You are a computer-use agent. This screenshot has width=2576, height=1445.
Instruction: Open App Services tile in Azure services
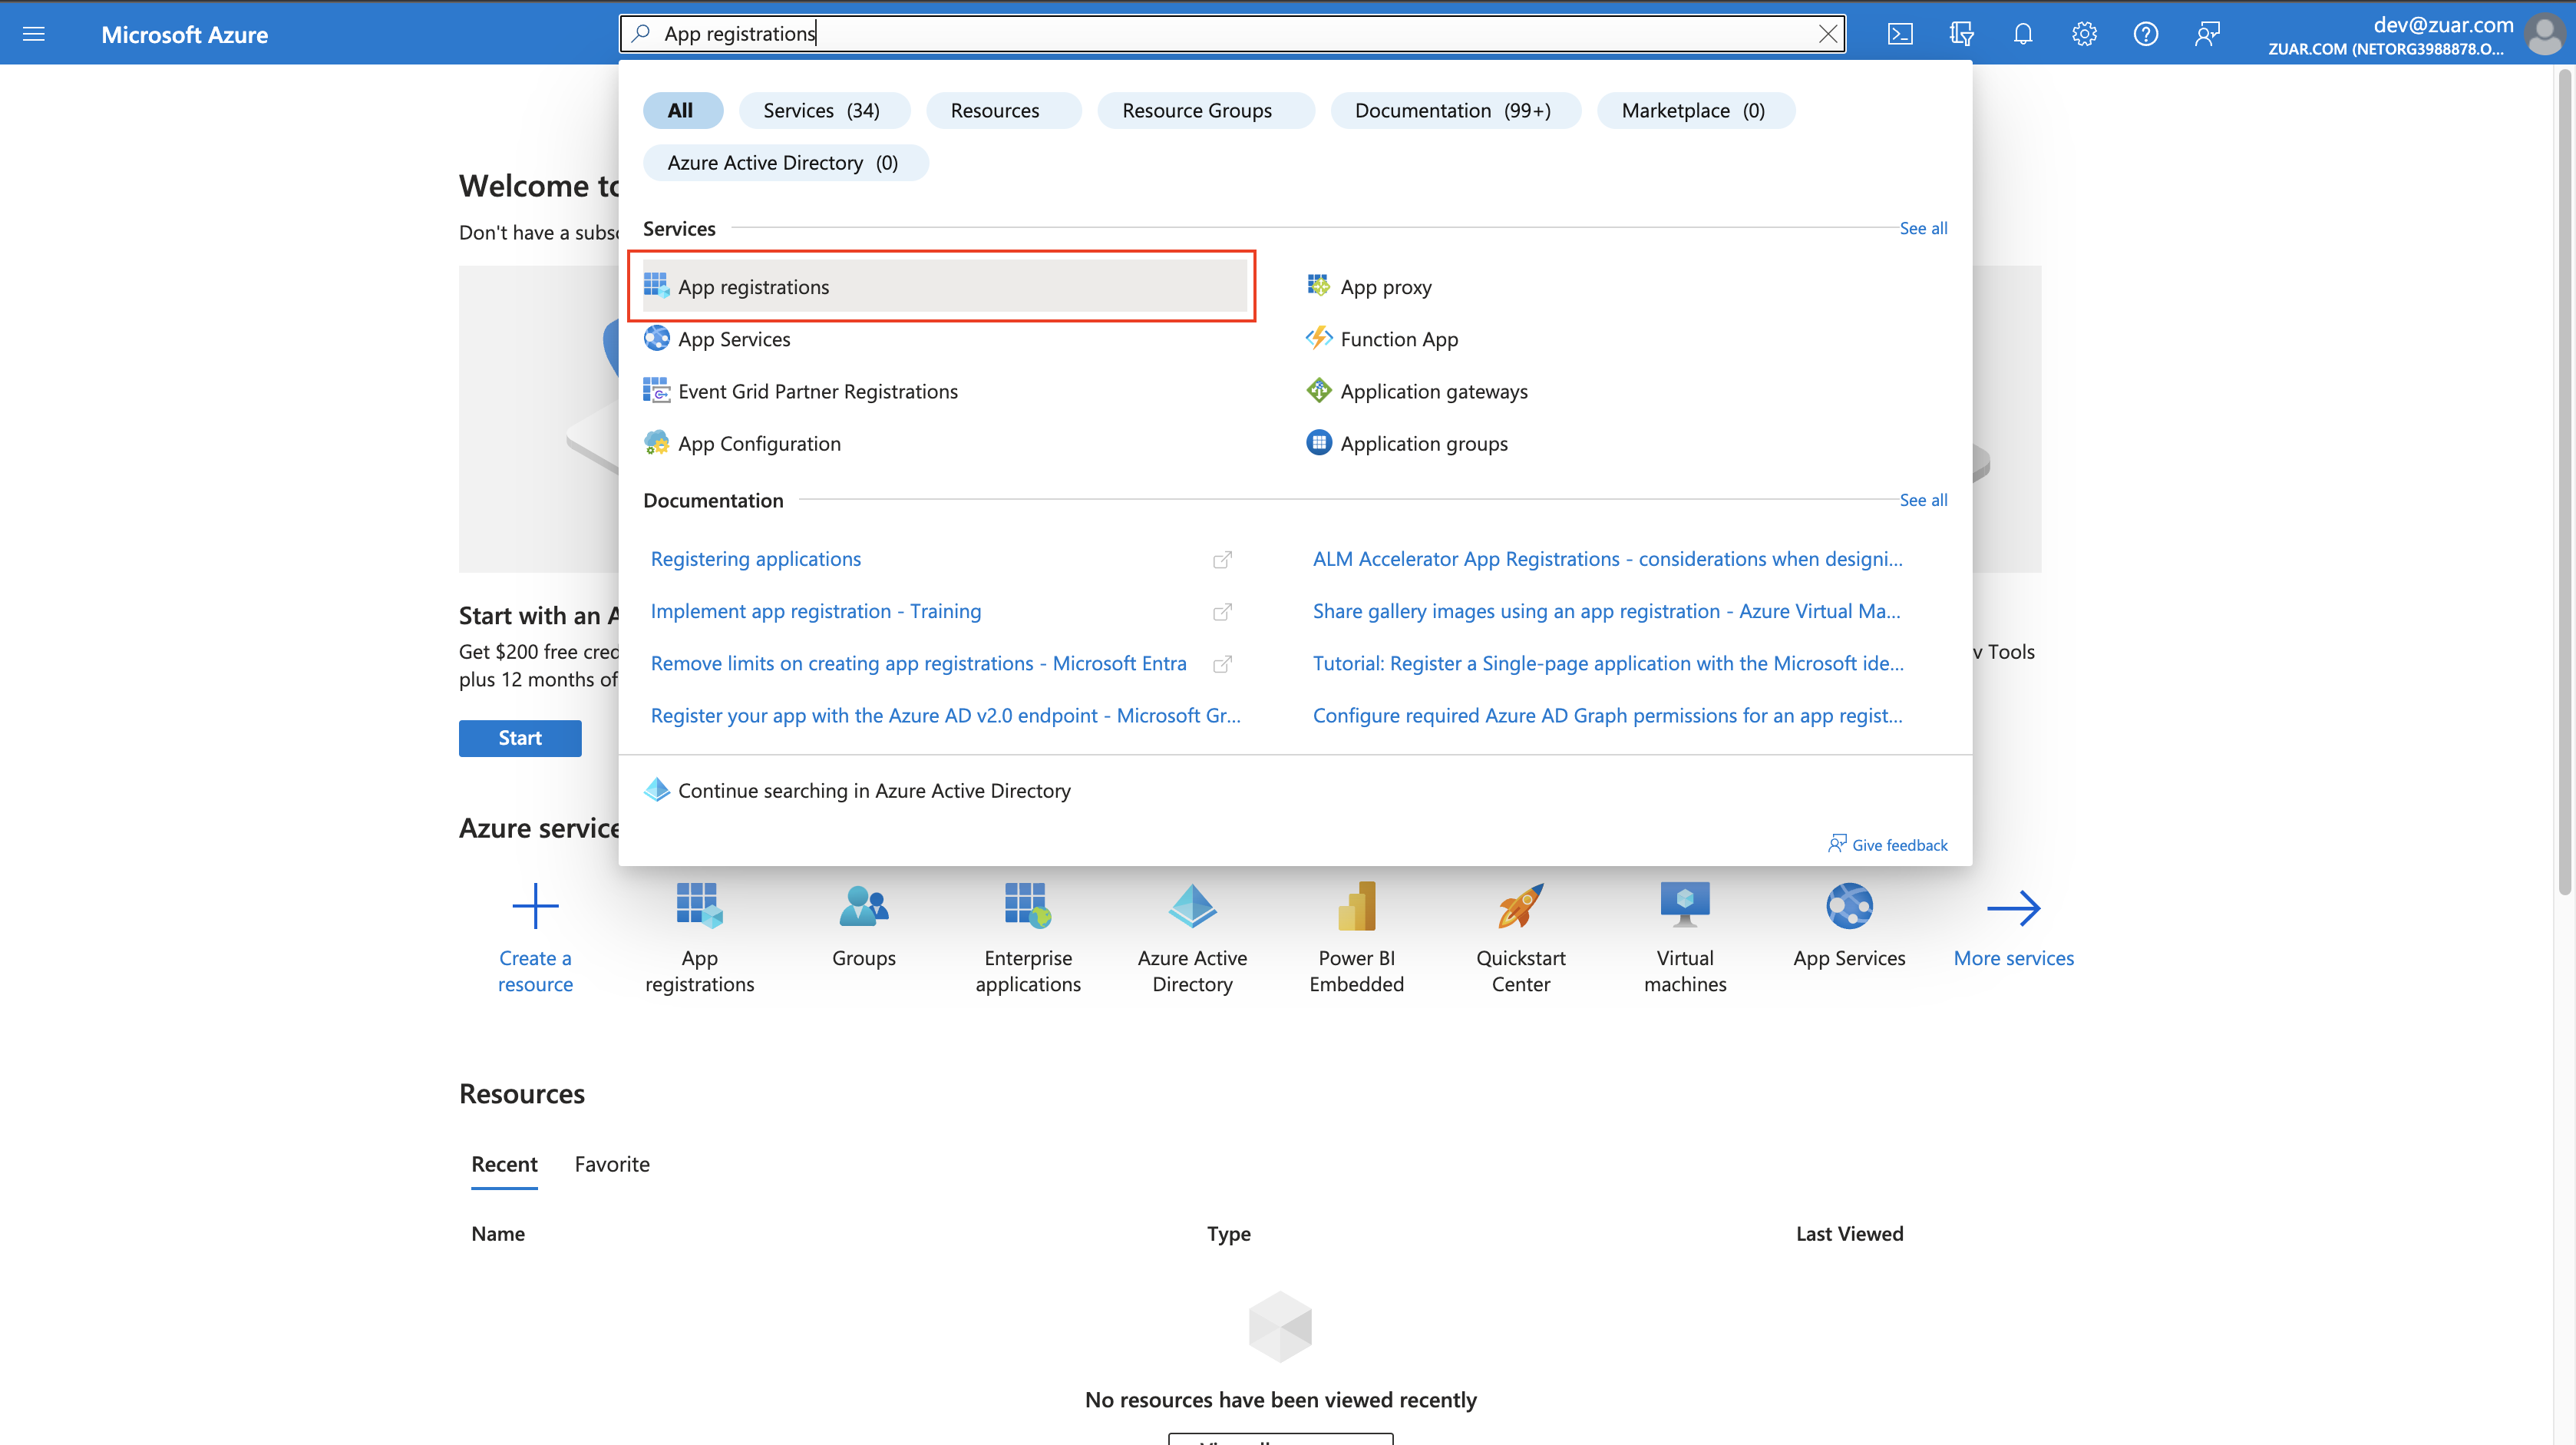(x=1849, y=925)
